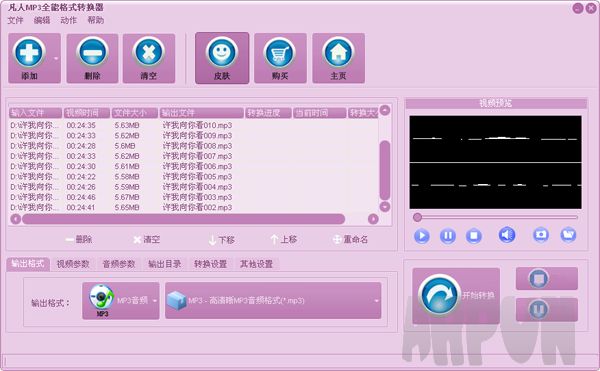The width and height of the screenshot is (600, 371).
Task: Switch to the 输出格式 tab
Action: coord(28,264)
